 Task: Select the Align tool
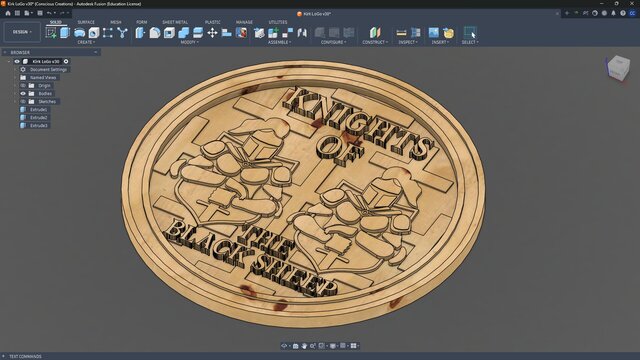(x=227, y=33)
